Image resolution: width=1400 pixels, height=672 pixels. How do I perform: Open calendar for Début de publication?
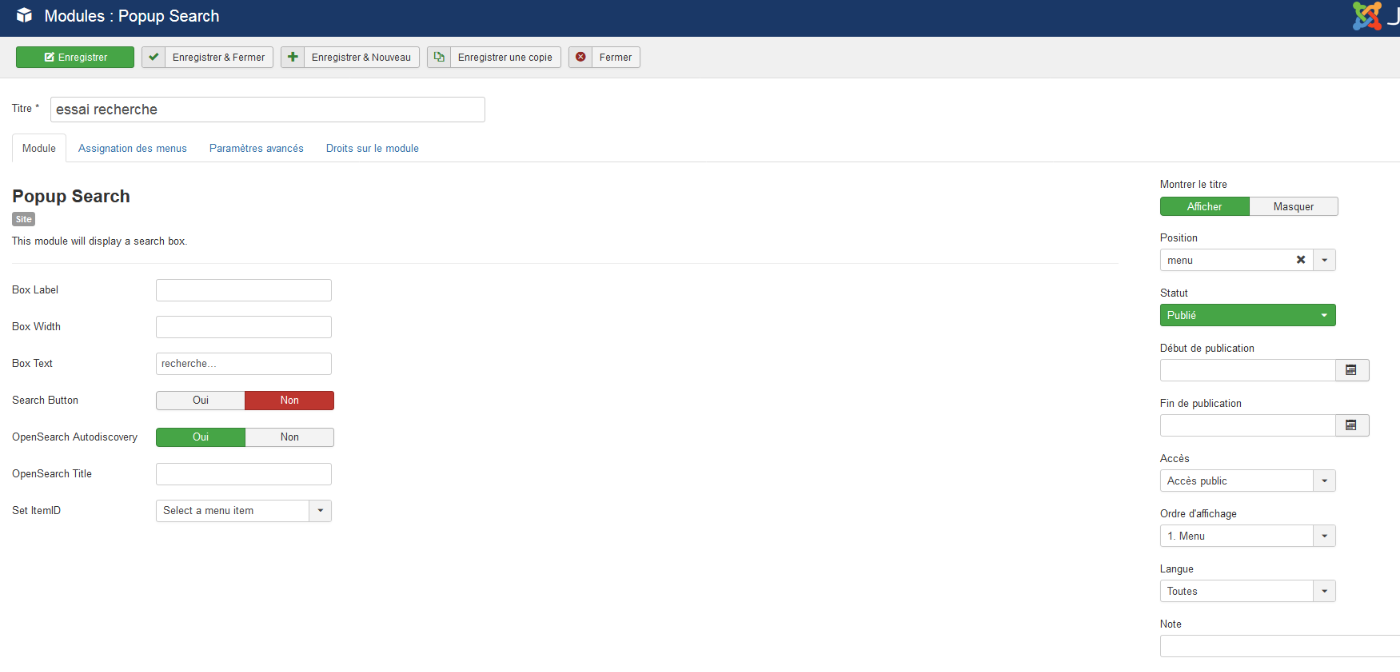[1351, 370]
